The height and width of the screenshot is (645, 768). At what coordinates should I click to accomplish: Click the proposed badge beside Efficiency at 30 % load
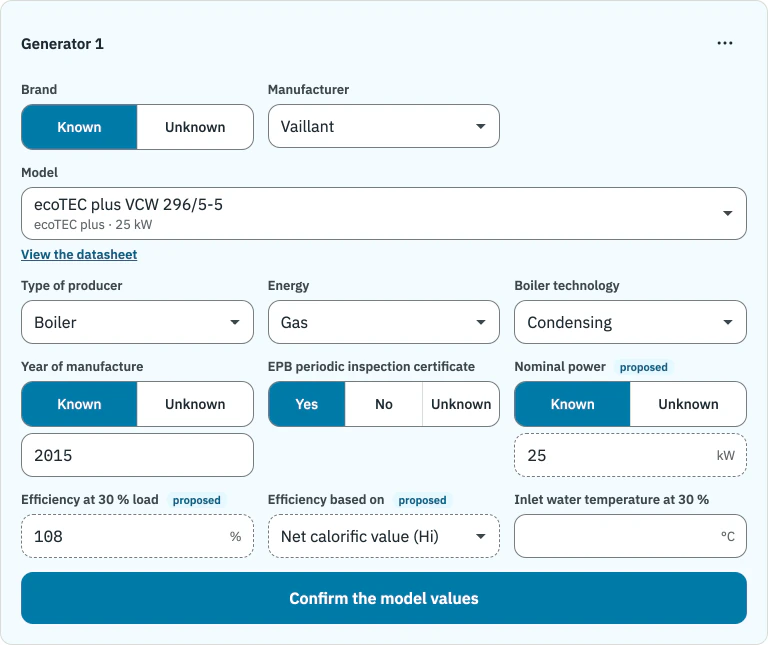[x=196, y=500]
